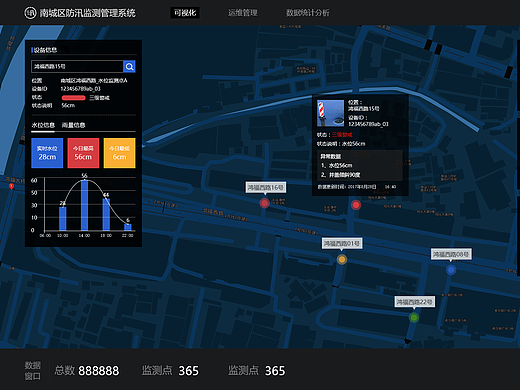The image size is (520, 390).
Task: Switch to the 可视化 tab
Action: tap(185, 13)
